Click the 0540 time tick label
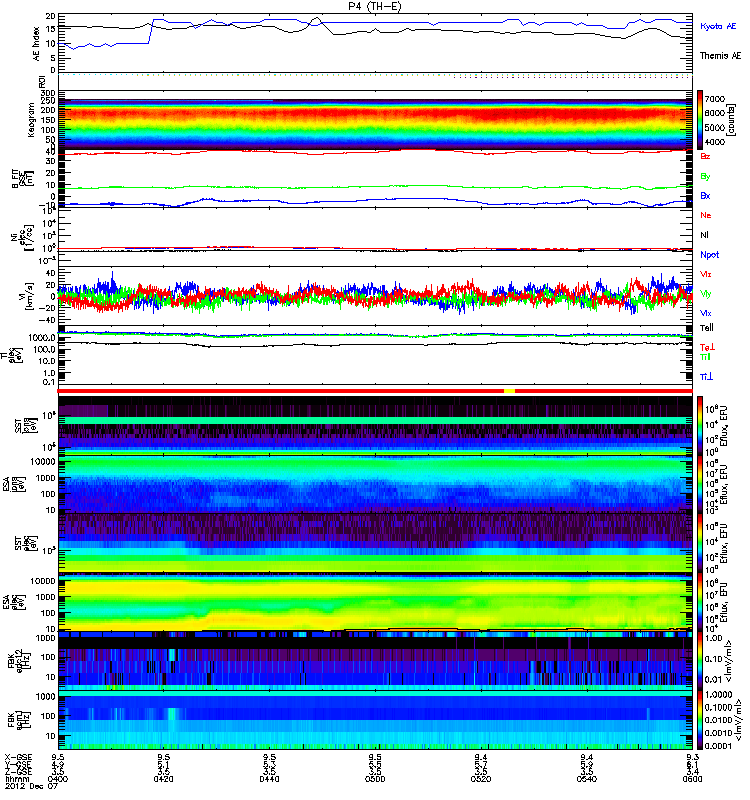750x800 pixels. [x=587, y=779]
